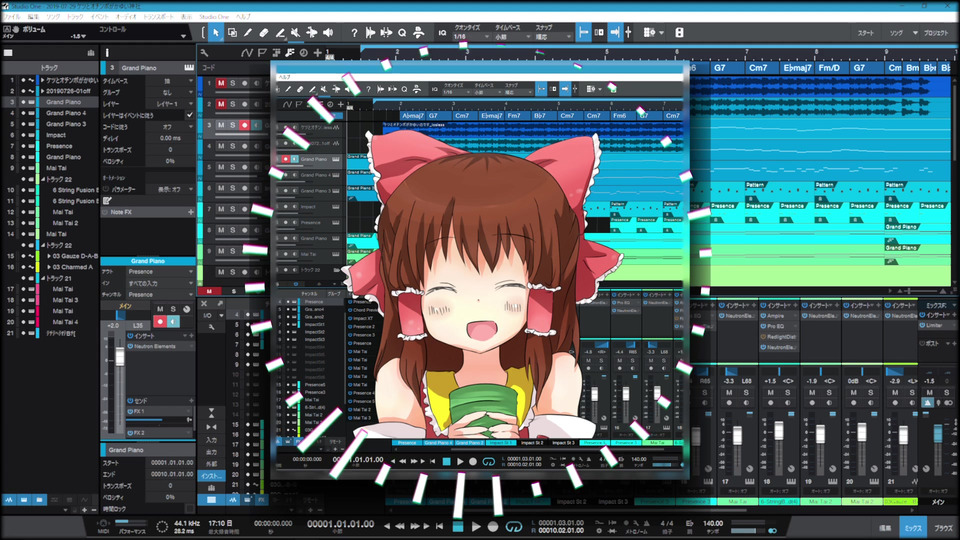Click the Stop button in transport
This screenshot has width=960, height=540.
[x=458, y=527]
